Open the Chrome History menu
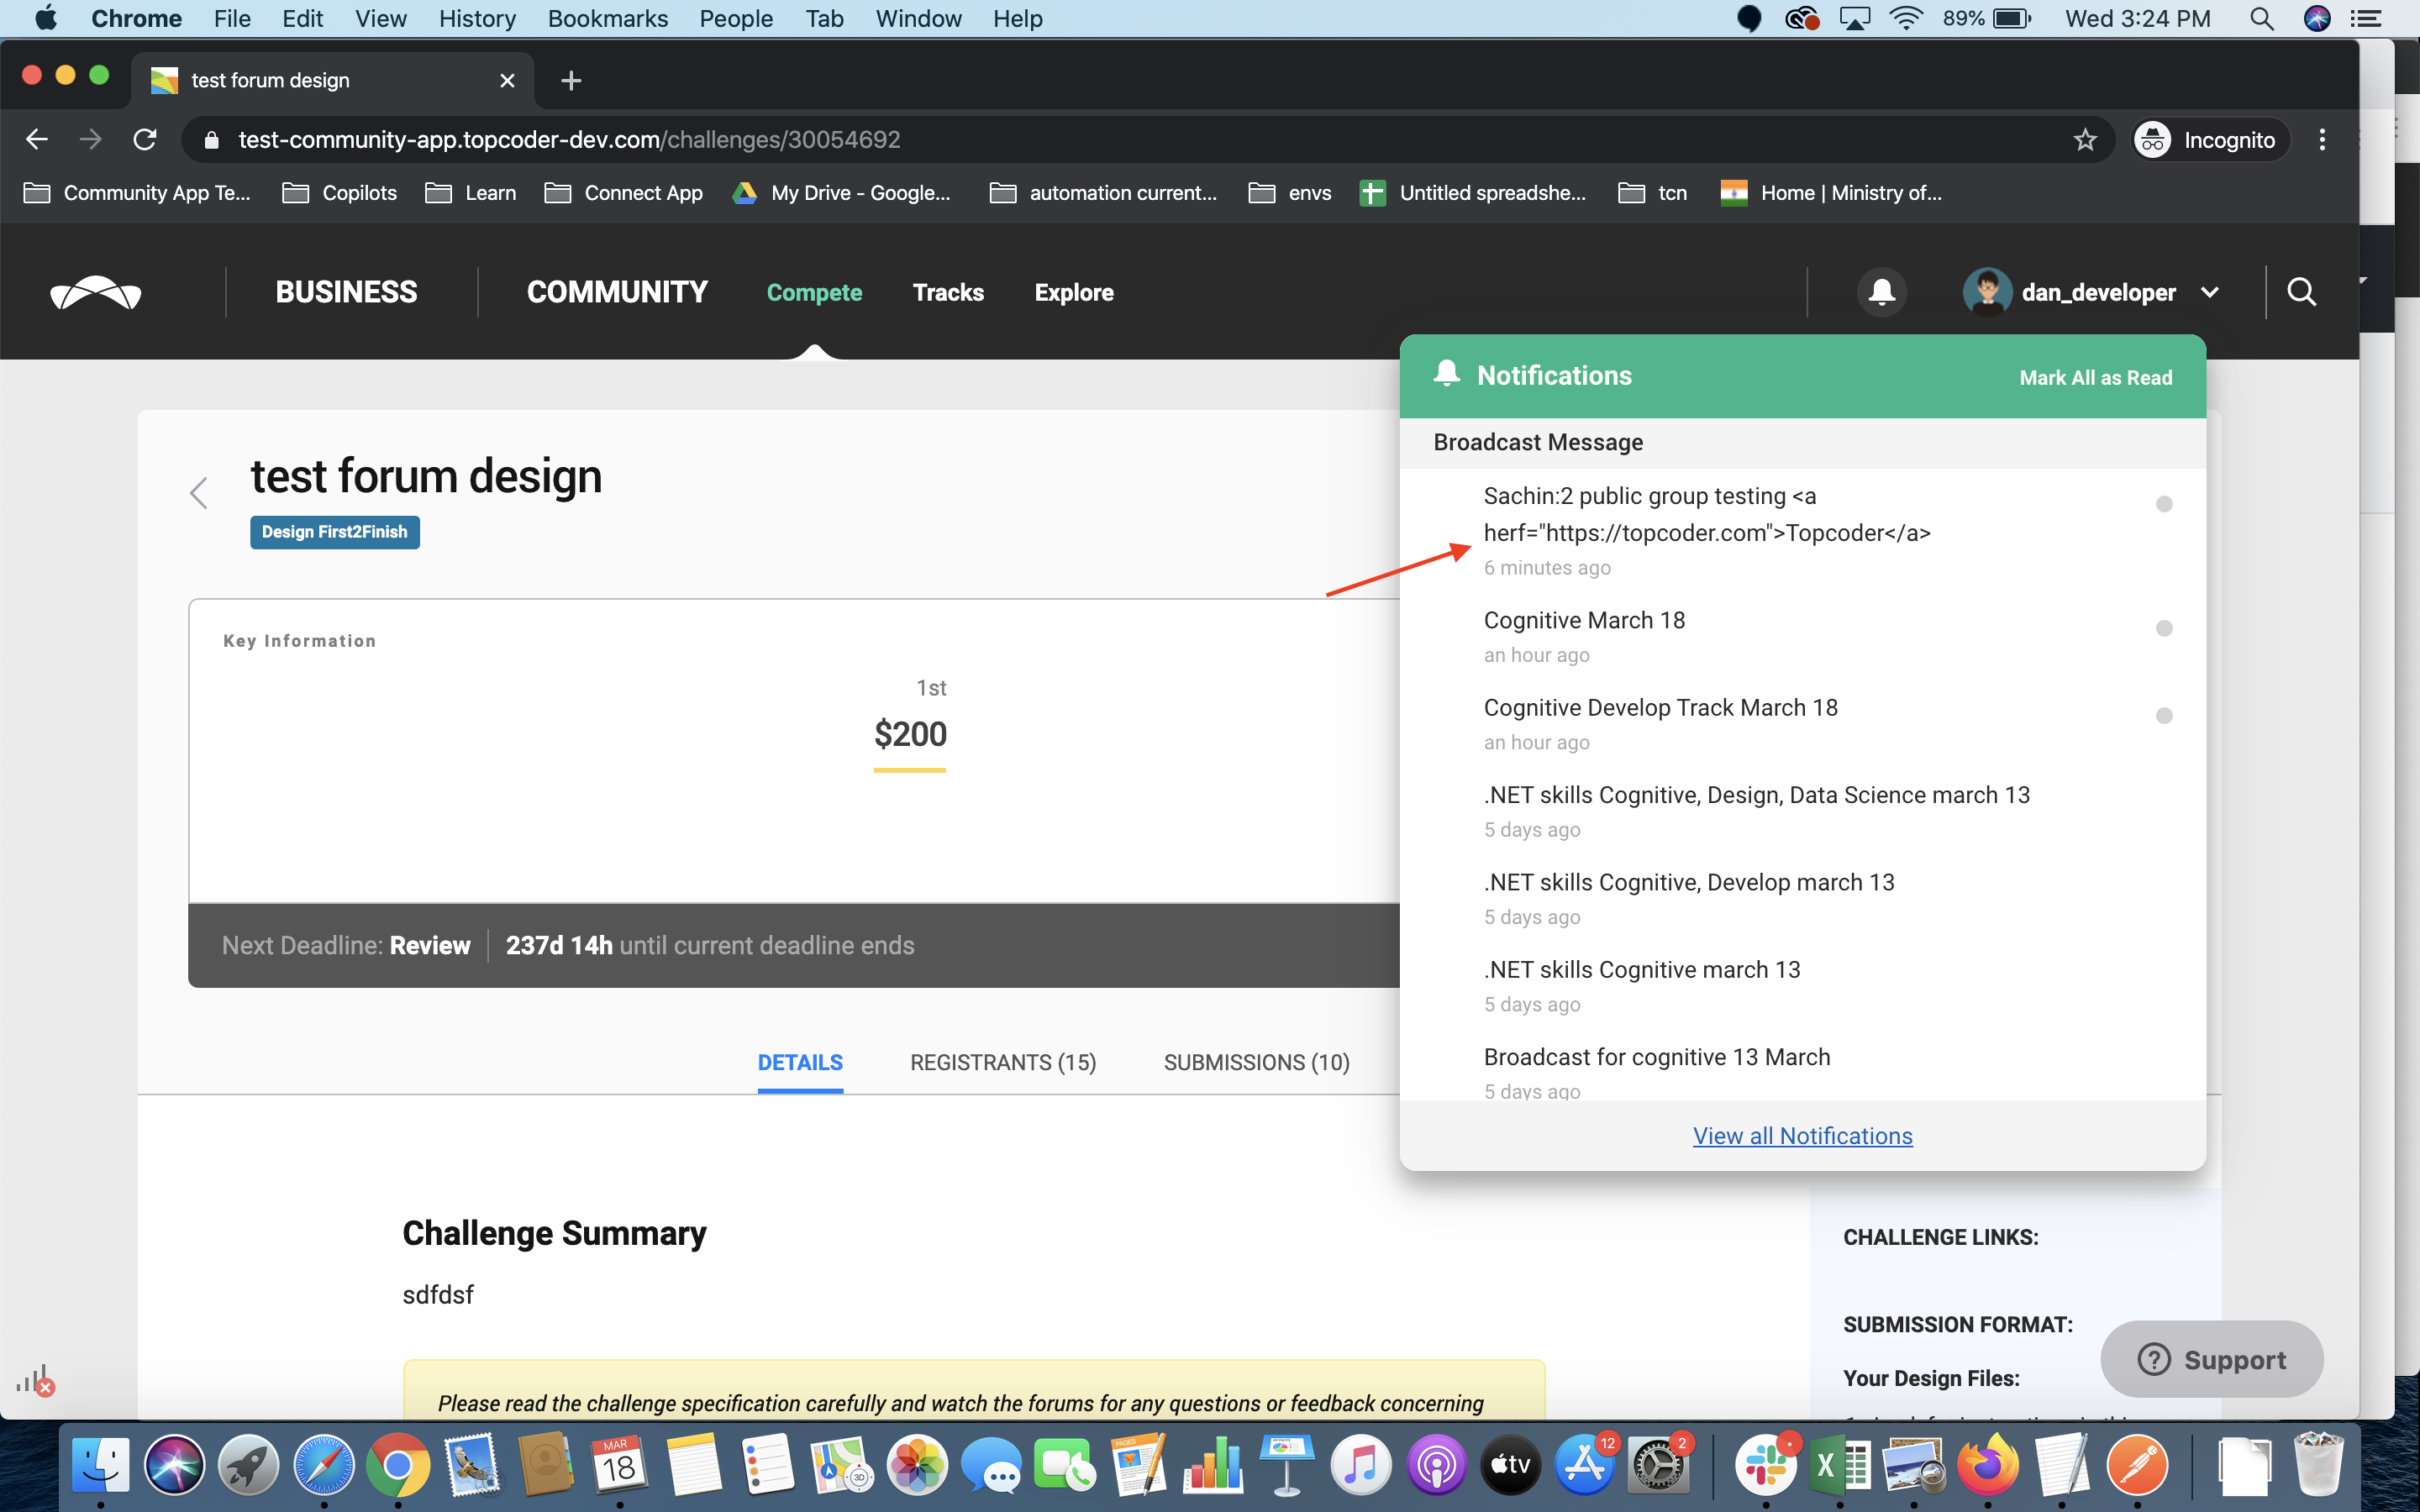2420x1512 pixels. coord(477,18)
